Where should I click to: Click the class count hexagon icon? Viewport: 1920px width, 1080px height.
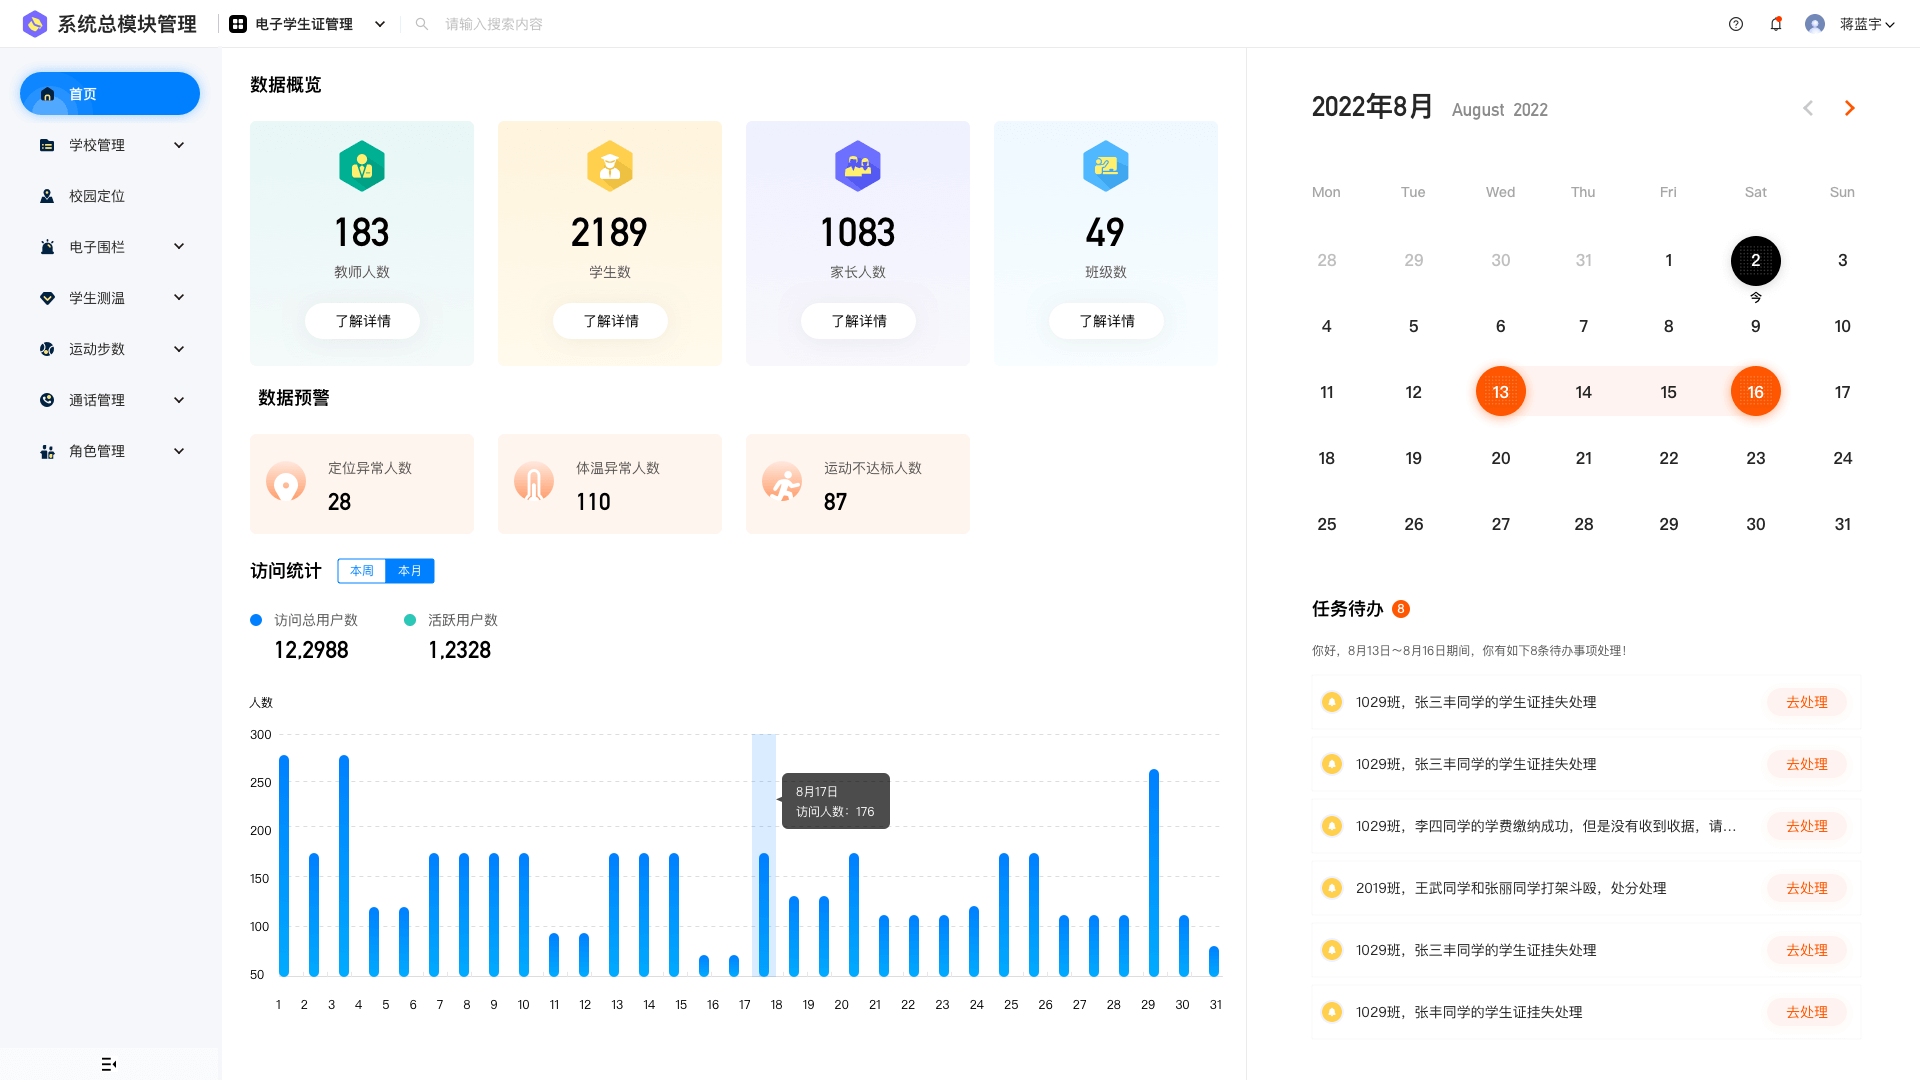(x=1106, y=166)
